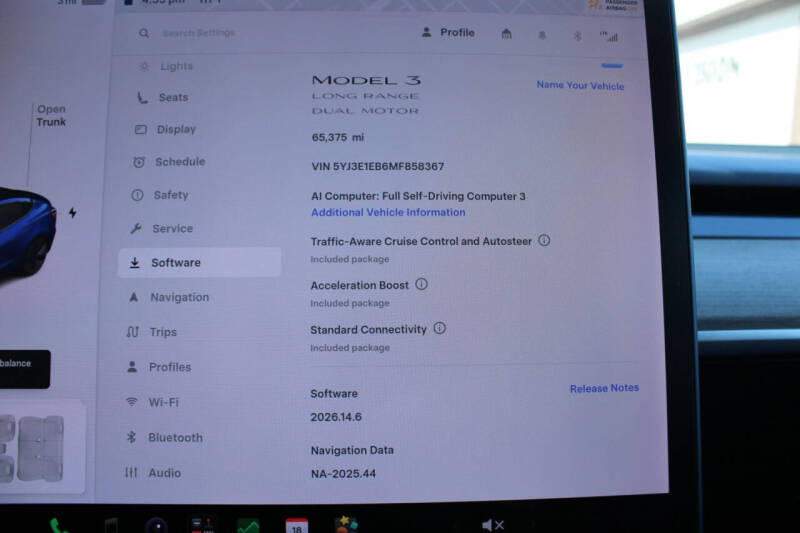The width and height of the screenshot is (800, 533).
Task: Open the Wi-Fi settings menu
Action: [152, 402]
